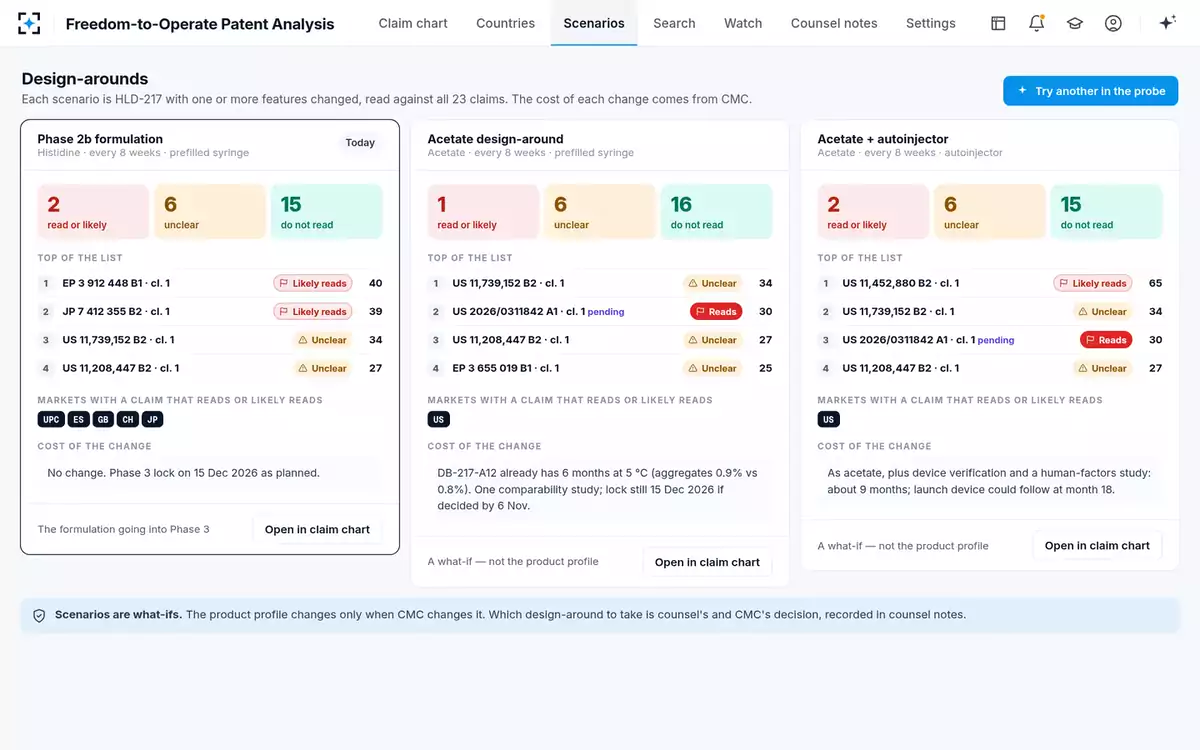The width and height of the screenshot is (1200, 750).
Task: Click the app logo icon
Action: [x=30, y=23]
